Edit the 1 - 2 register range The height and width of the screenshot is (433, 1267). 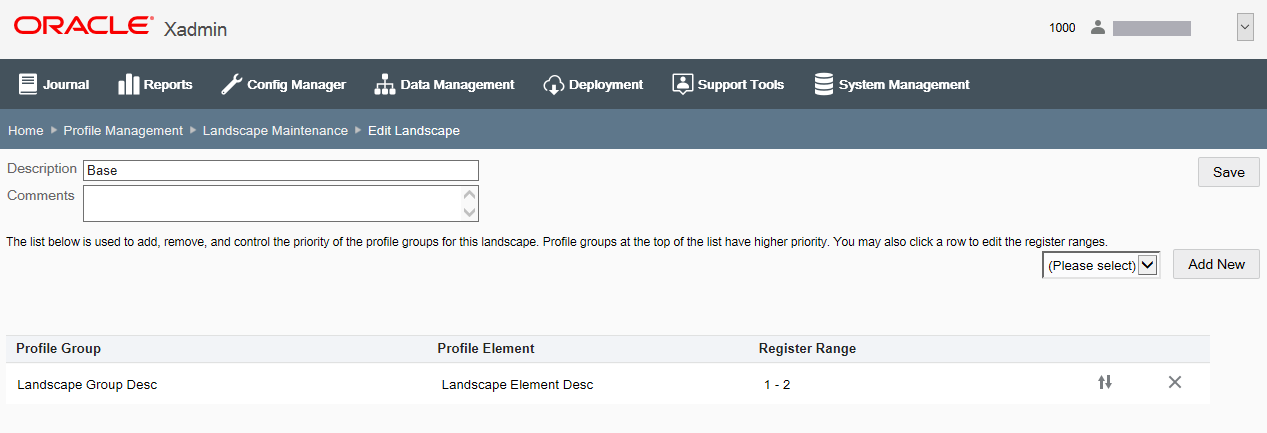[777, 384]
